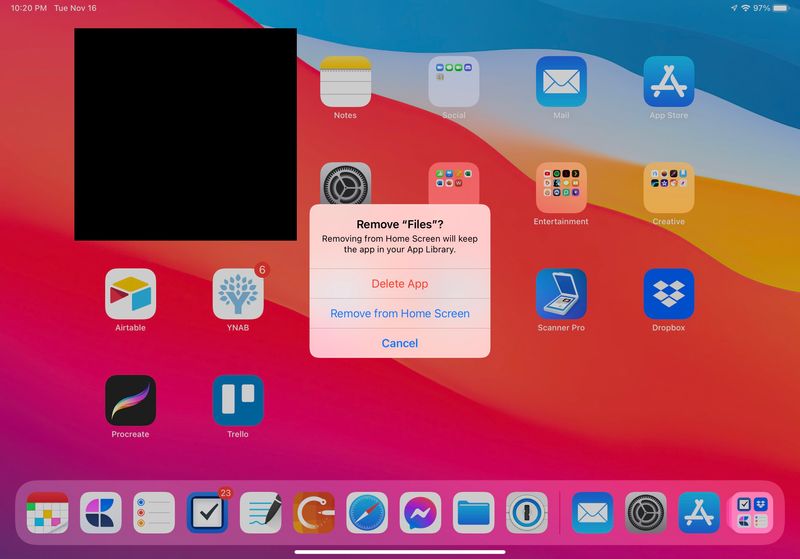Tap the location services arrow icon

coord(734,8)
